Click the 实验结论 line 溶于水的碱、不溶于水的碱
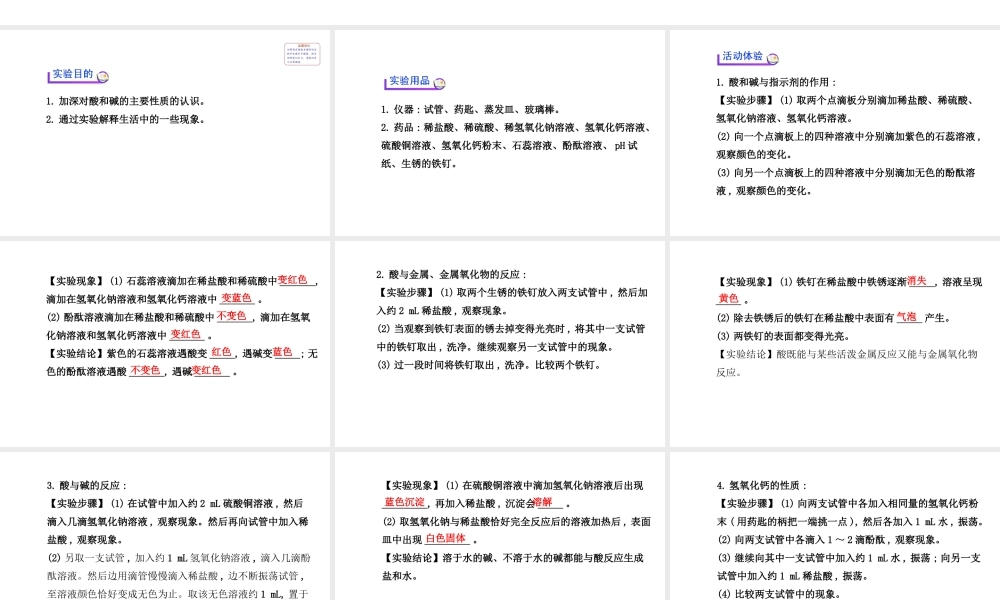 pos(513,567)
